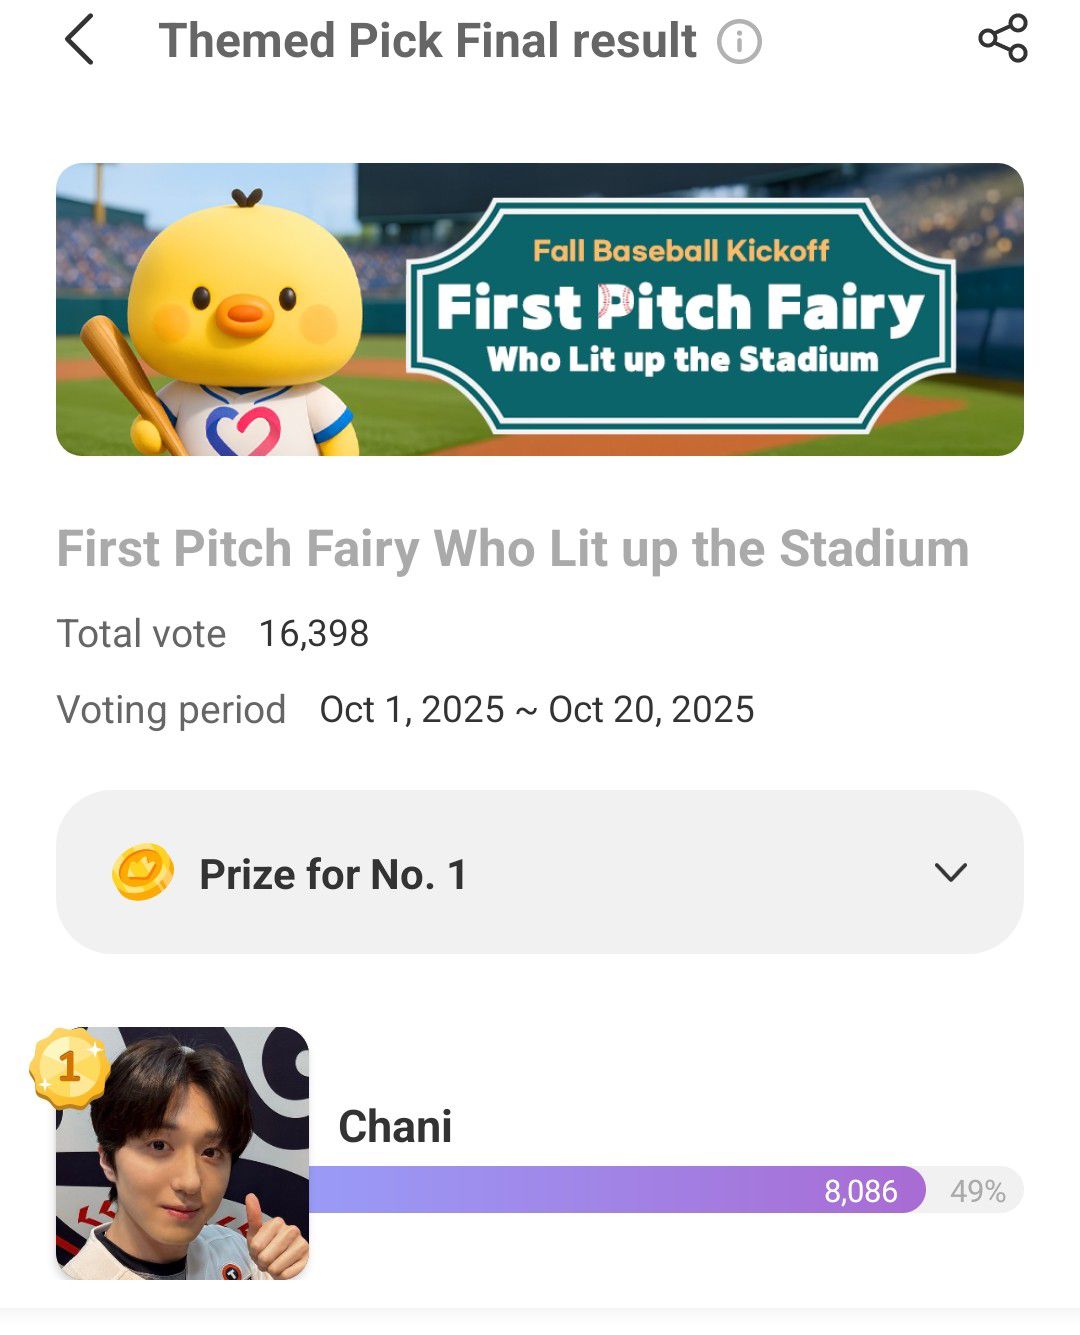Tap the Total vote count 16,398

314,633
